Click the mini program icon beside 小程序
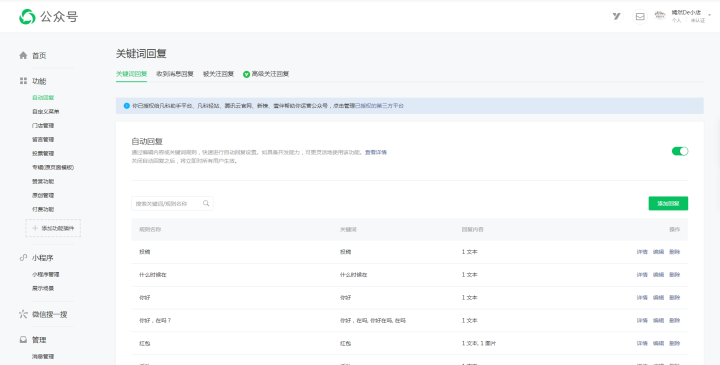720x365 pixels. [23, 258]
